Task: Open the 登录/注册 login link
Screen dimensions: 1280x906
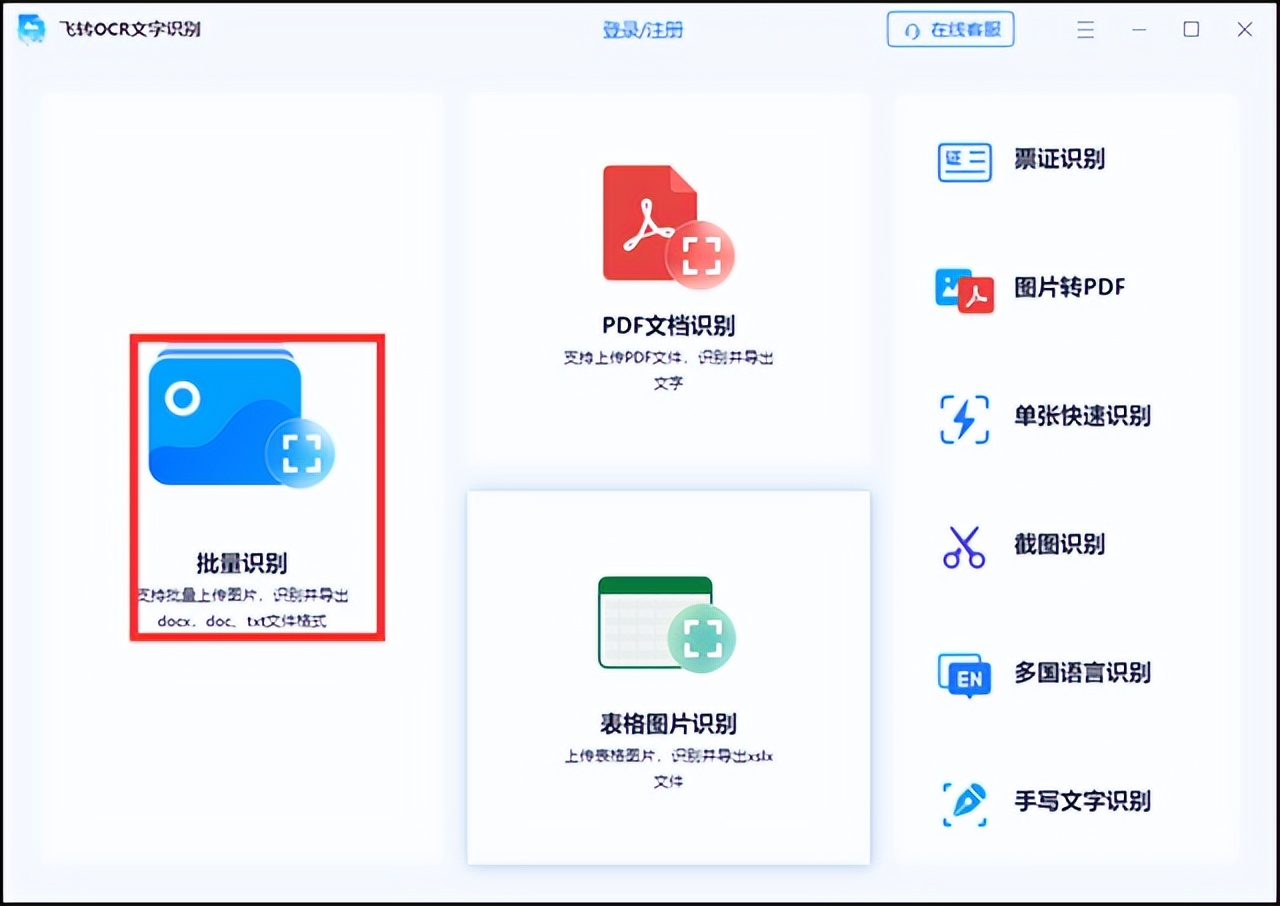Action: [x=643, y=29]
